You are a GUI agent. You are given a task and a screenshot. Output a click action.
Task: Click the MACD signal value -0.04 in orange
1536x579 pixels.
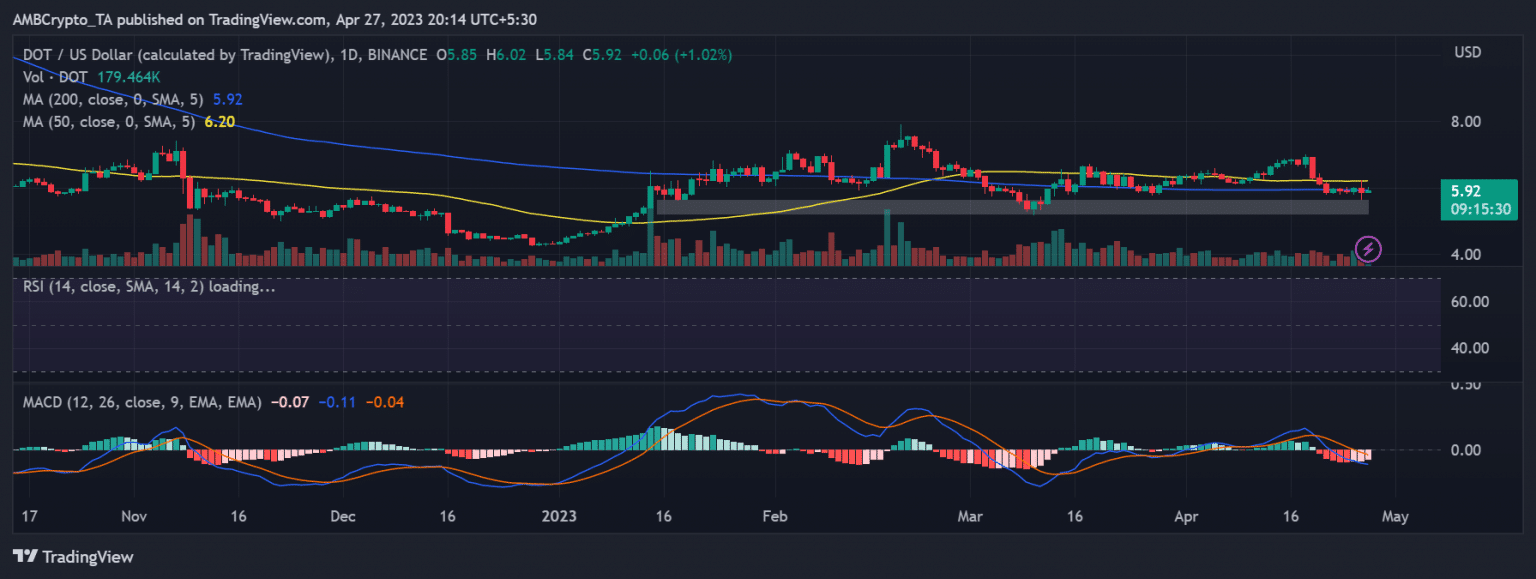385,402
